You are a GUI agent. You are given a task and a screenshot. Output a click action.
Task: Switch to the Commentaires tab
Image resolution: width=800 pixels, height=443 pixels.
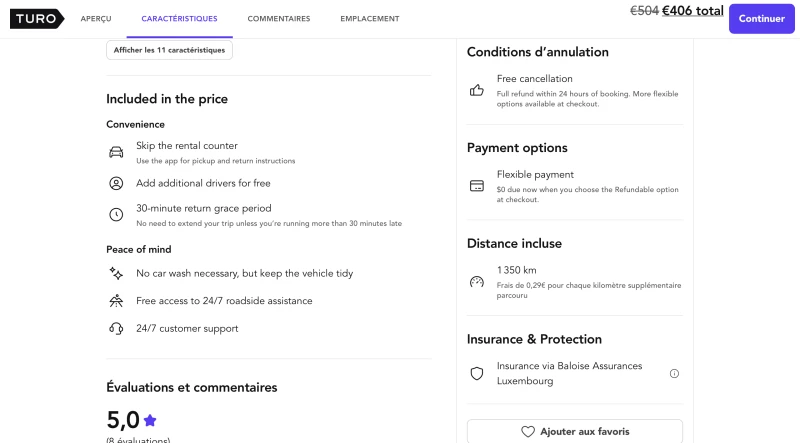[279, 19]
